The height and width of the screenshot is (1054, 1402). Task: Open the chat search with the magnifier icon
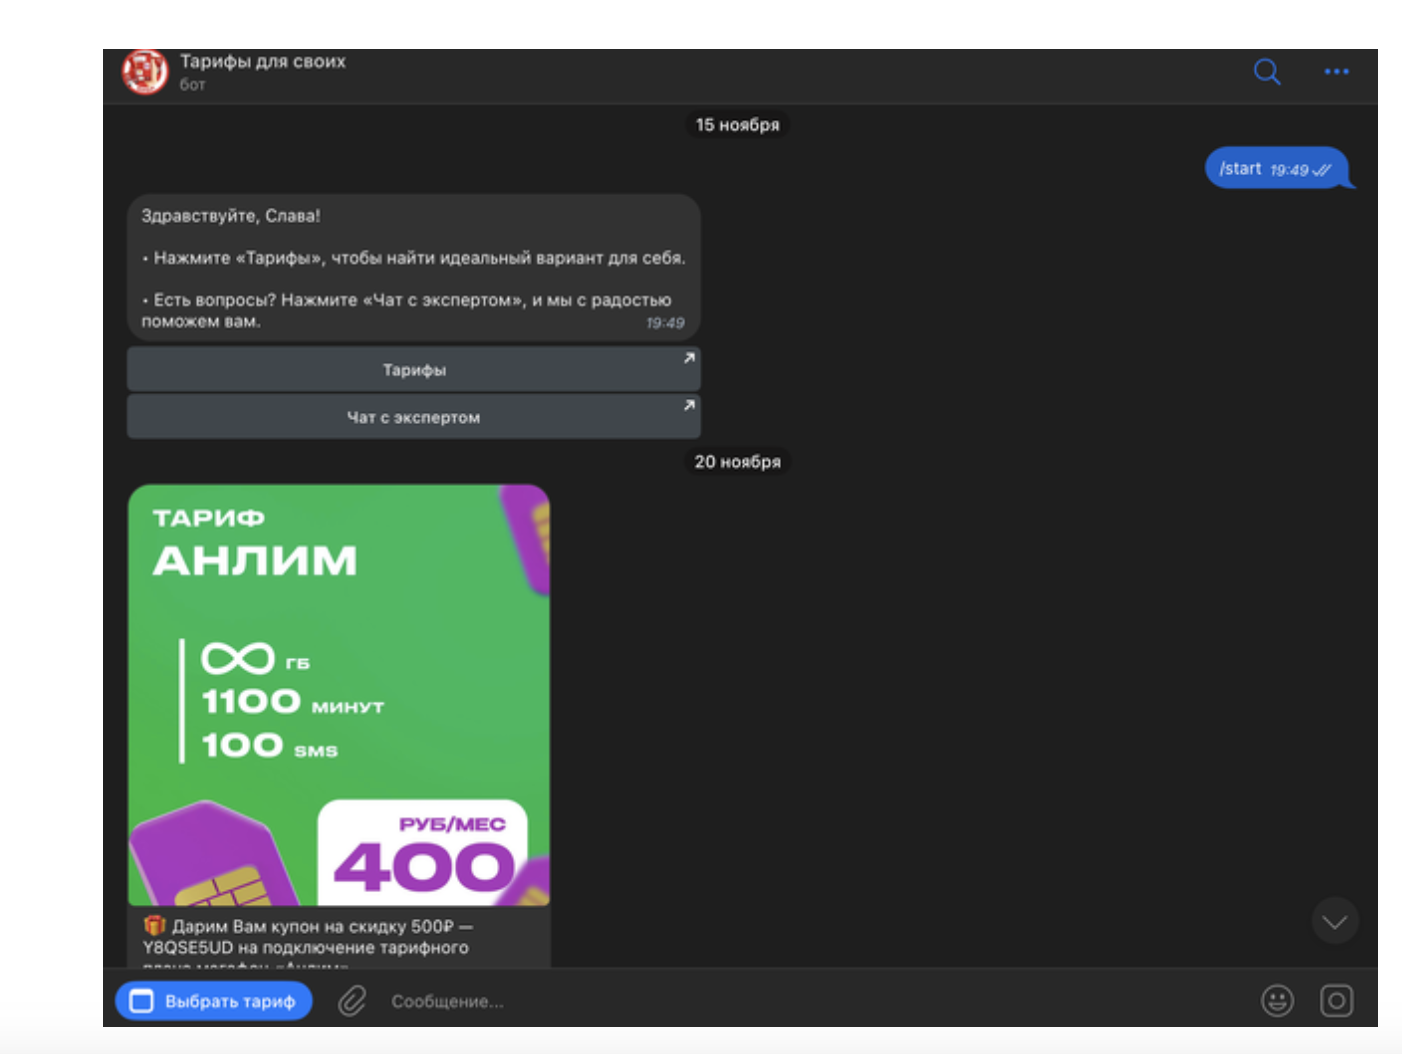1266,71
